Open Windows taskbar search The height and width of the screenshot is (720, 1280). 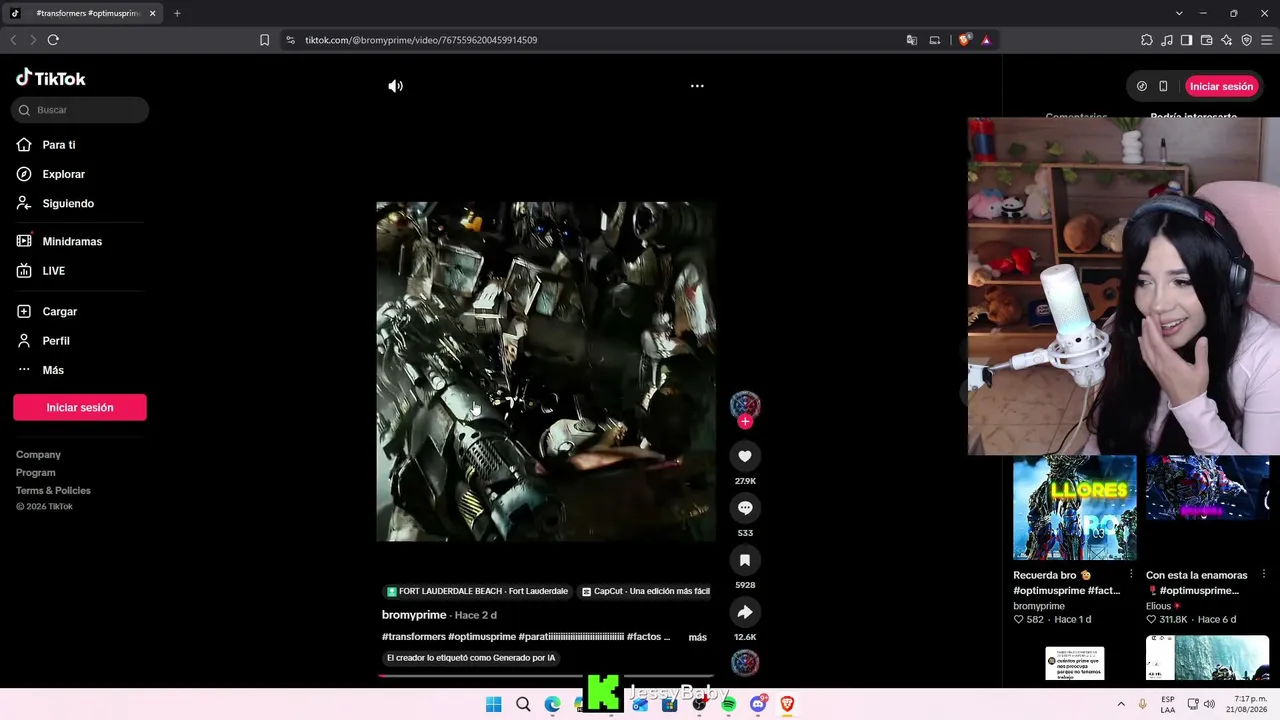[523, 704]
